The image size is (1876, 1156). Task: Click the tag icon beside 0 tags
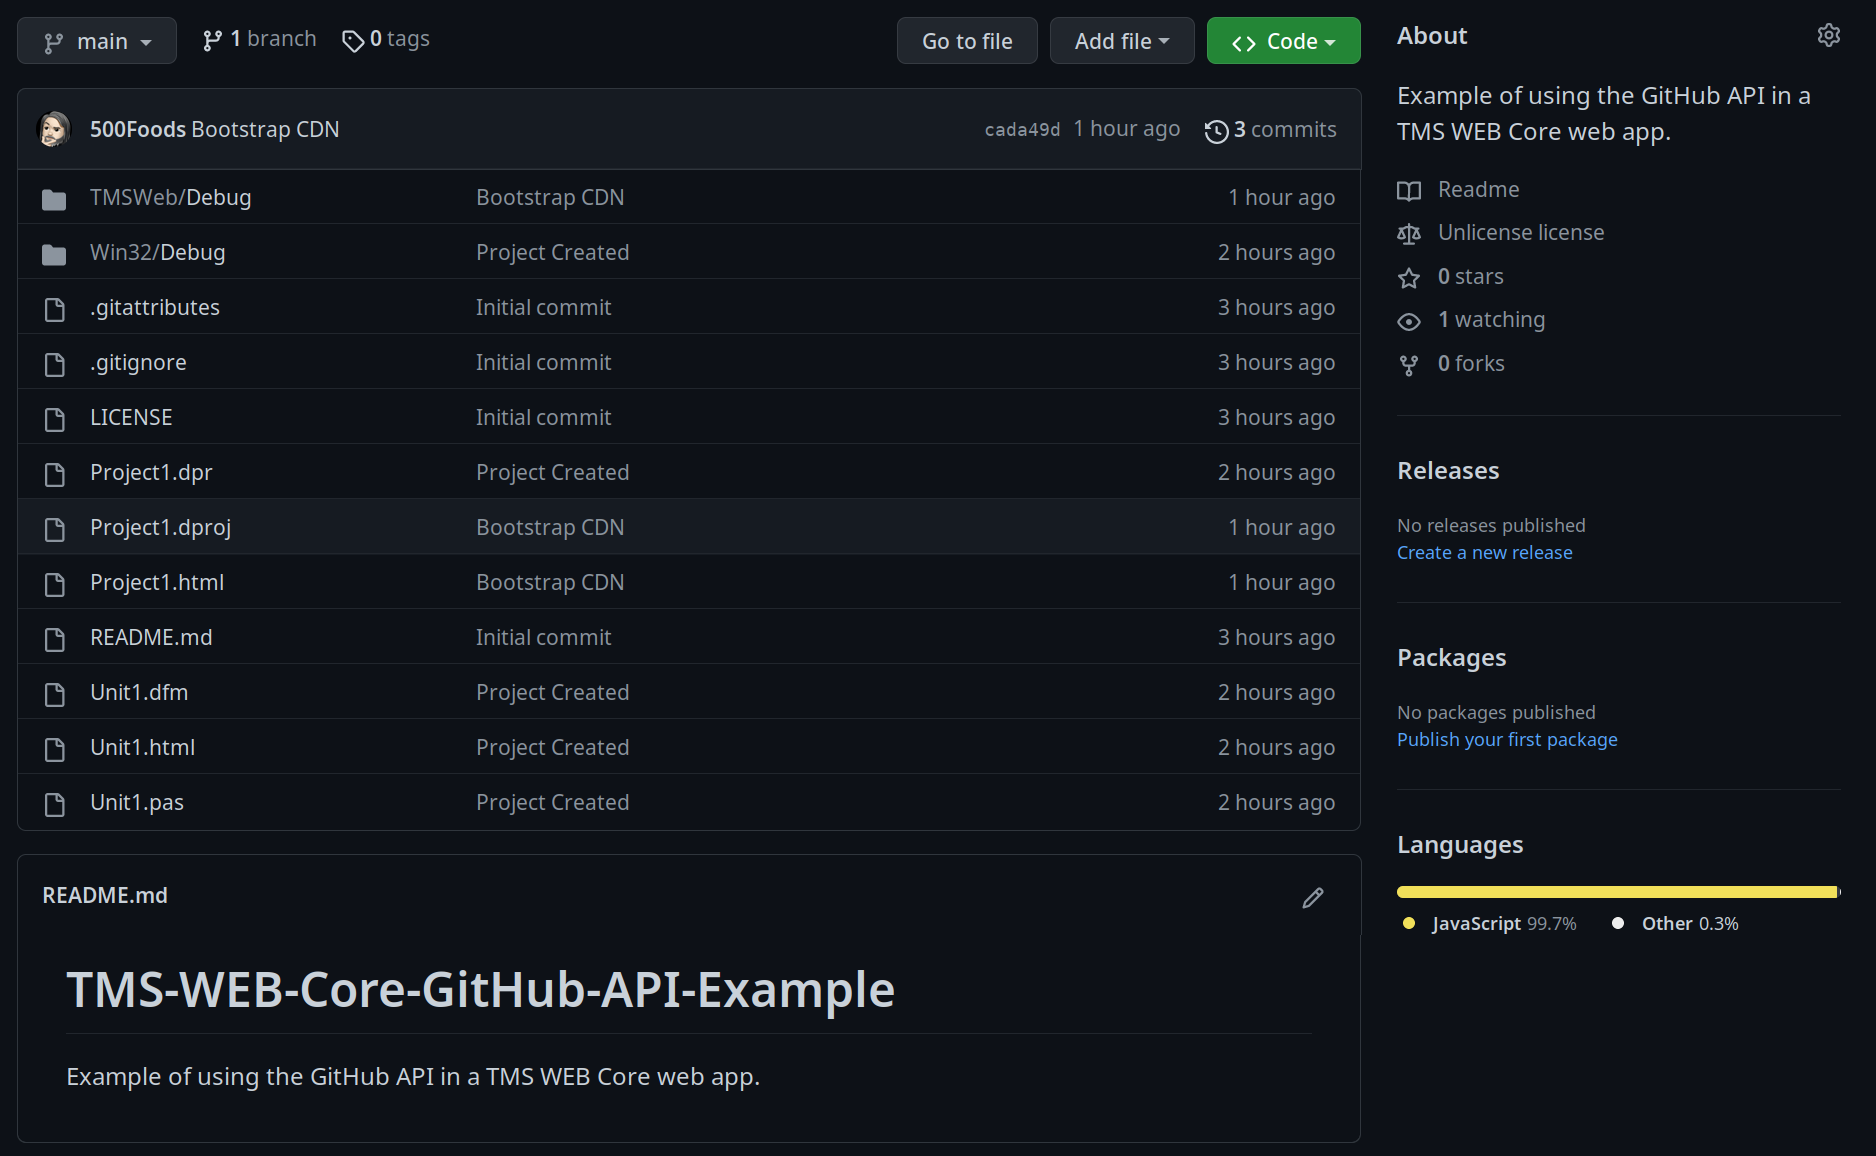coord(353,41)
